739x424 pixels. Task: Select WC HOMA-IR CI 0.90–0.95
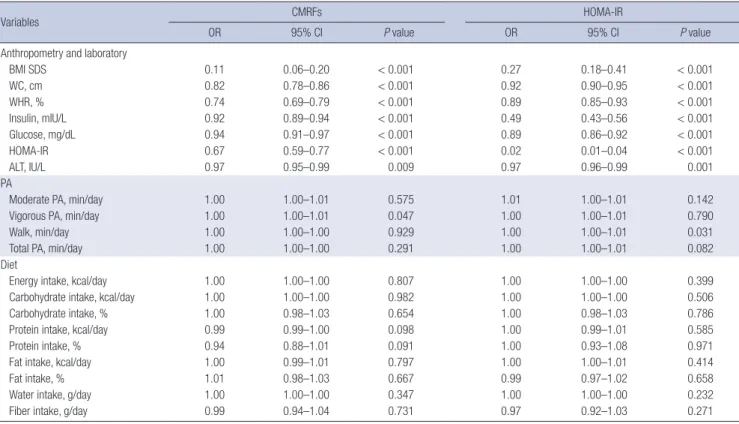click(x=604, y=86)
